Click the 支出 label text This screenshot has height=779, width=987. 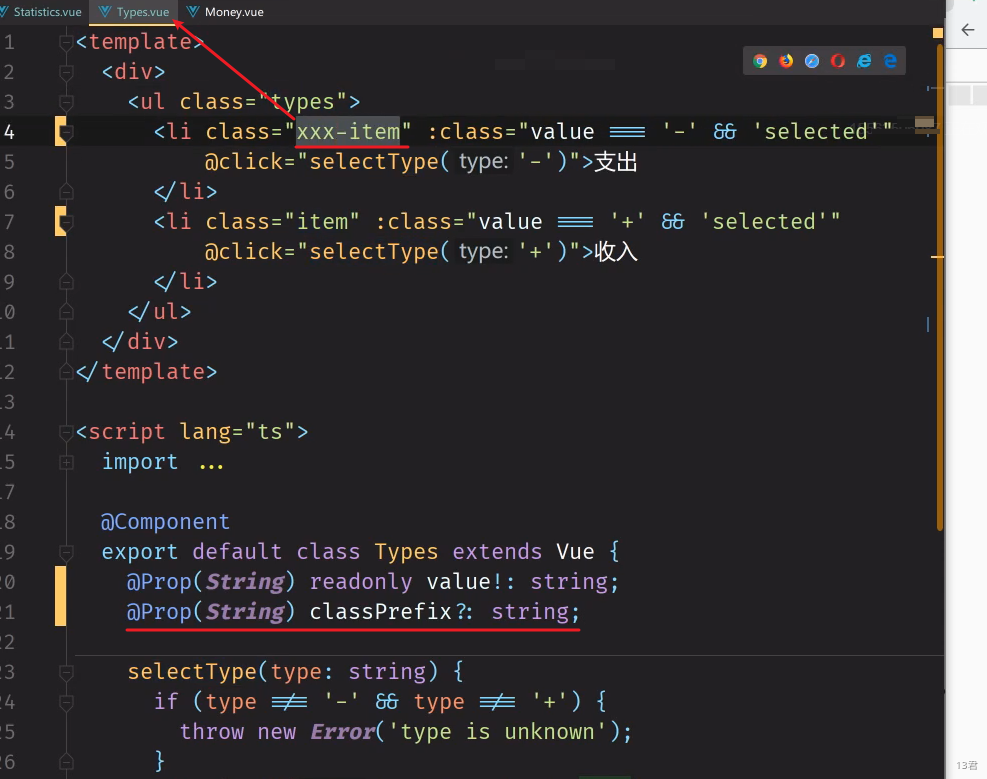click(616, 162)
